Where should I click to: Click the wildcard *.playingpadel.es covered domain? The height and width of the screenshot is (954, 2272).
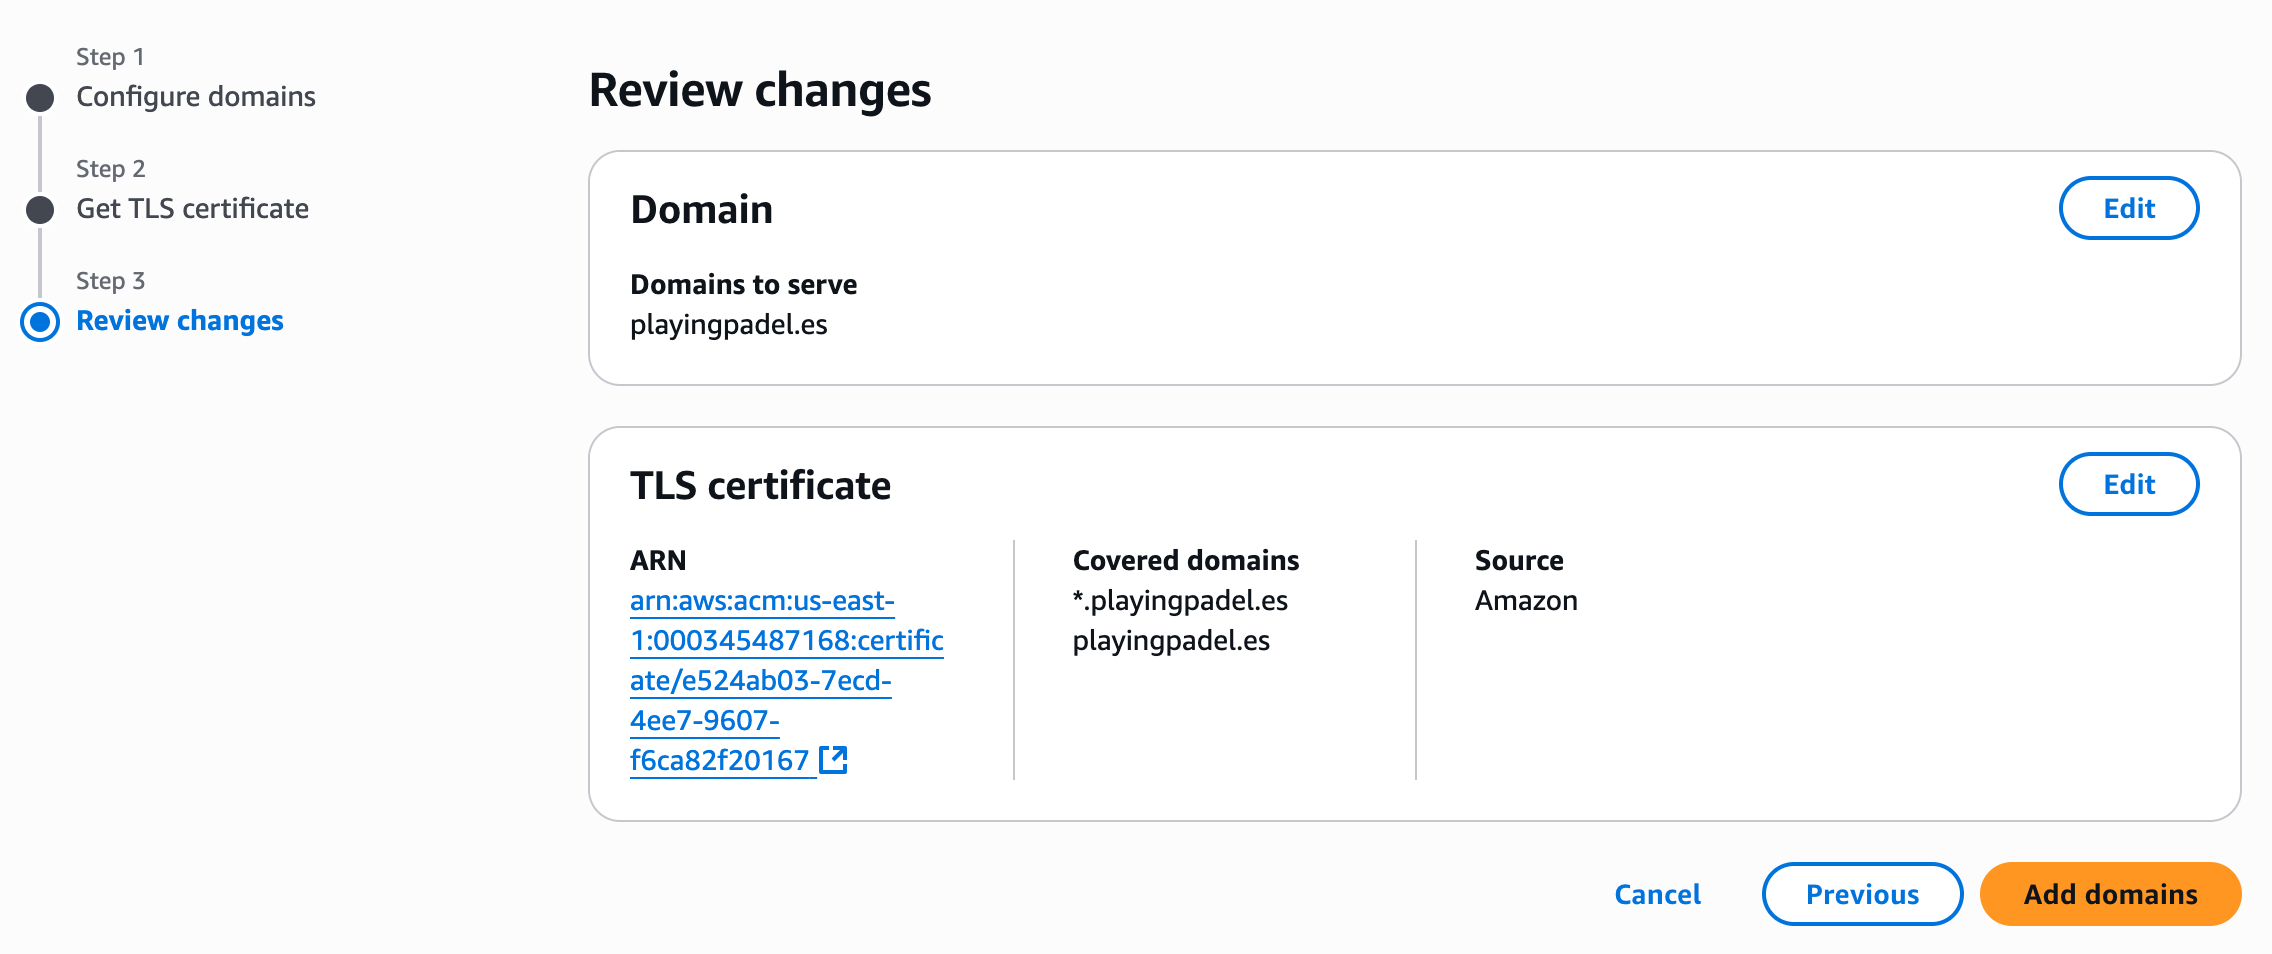click(1180, 601)
